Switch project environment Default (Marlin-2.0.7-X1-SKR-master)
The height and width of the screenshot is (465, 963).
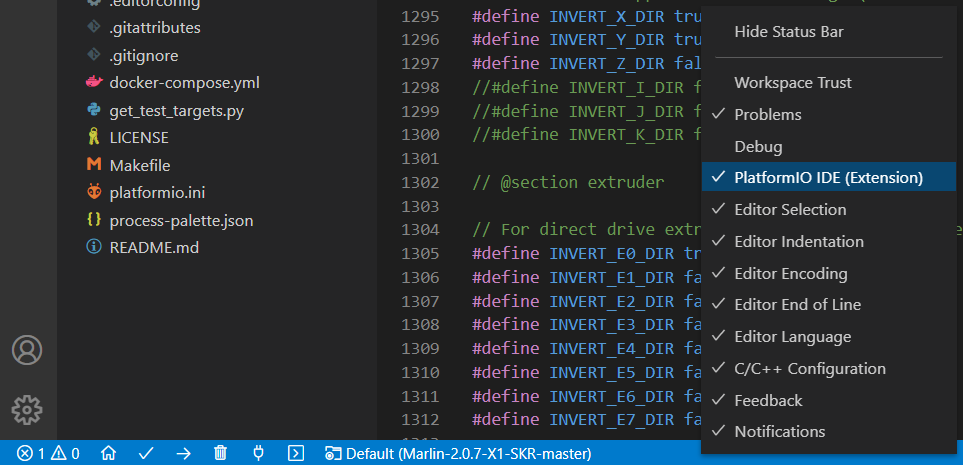click(458, 453)
